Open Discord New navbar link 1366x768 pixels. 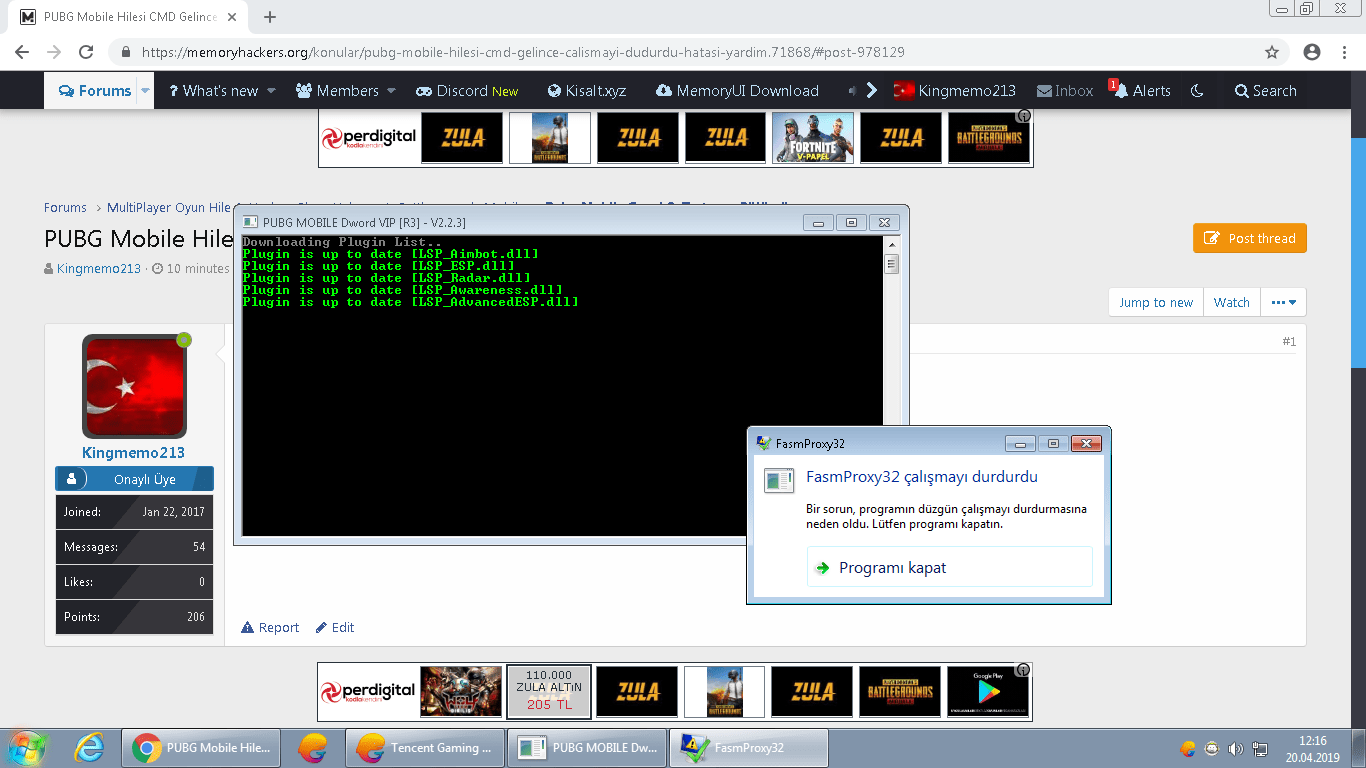(x=467, y=91)
